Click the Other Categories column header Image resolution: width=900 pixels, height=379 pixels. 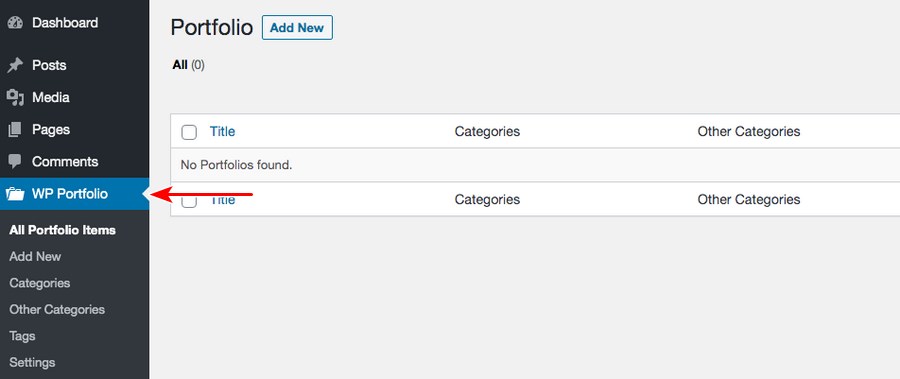748,132
